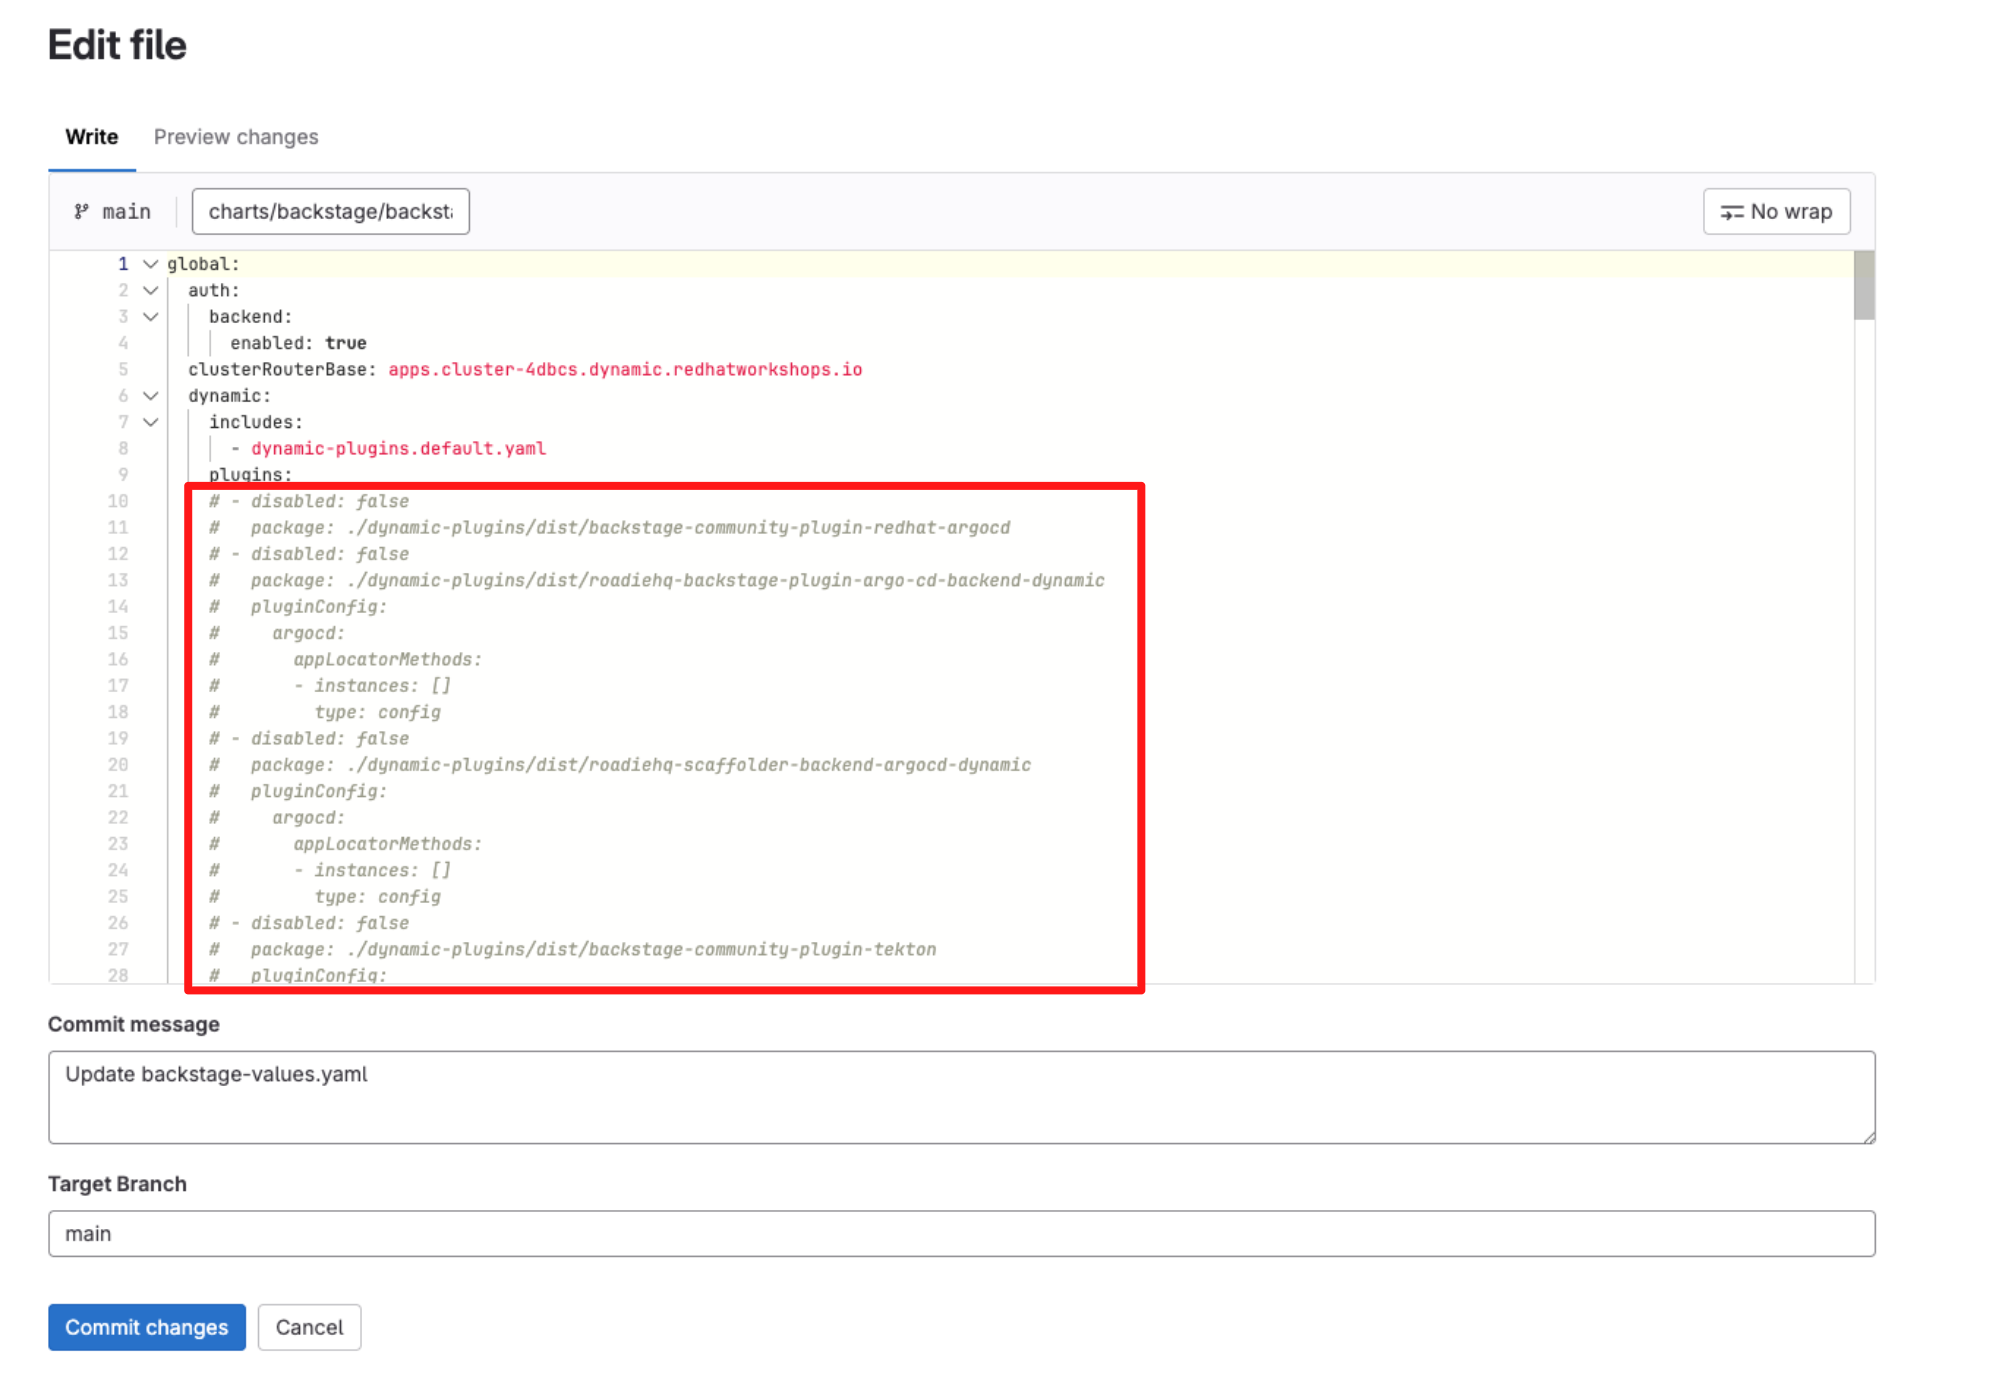Select line number 5 in the gutter
The width and height of the screenshot is (2003, 1381).
click(x=122, y=369)
